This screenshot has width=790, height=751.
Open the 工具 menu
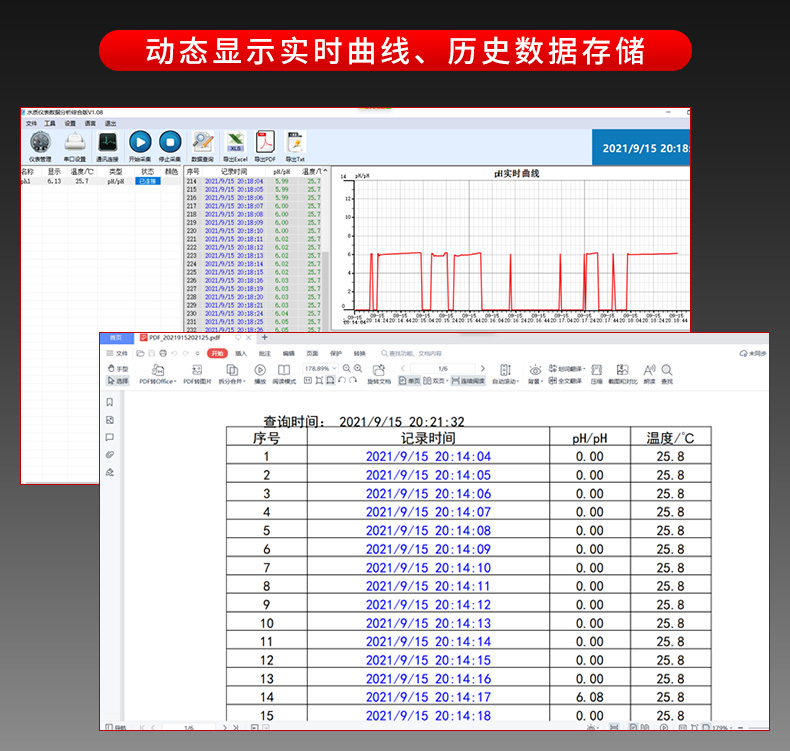50,123
